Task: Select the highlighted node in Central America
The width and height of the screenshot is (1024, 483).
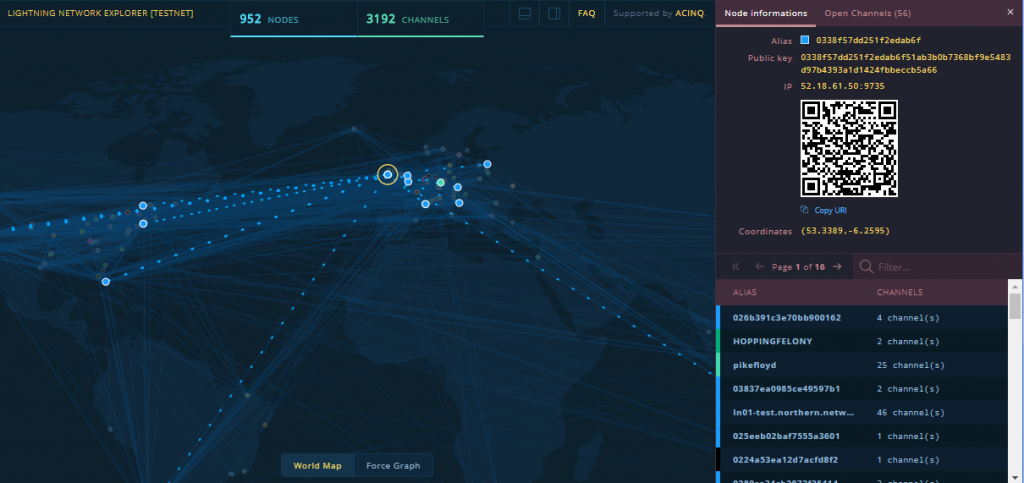Action: tap(106, 281)
